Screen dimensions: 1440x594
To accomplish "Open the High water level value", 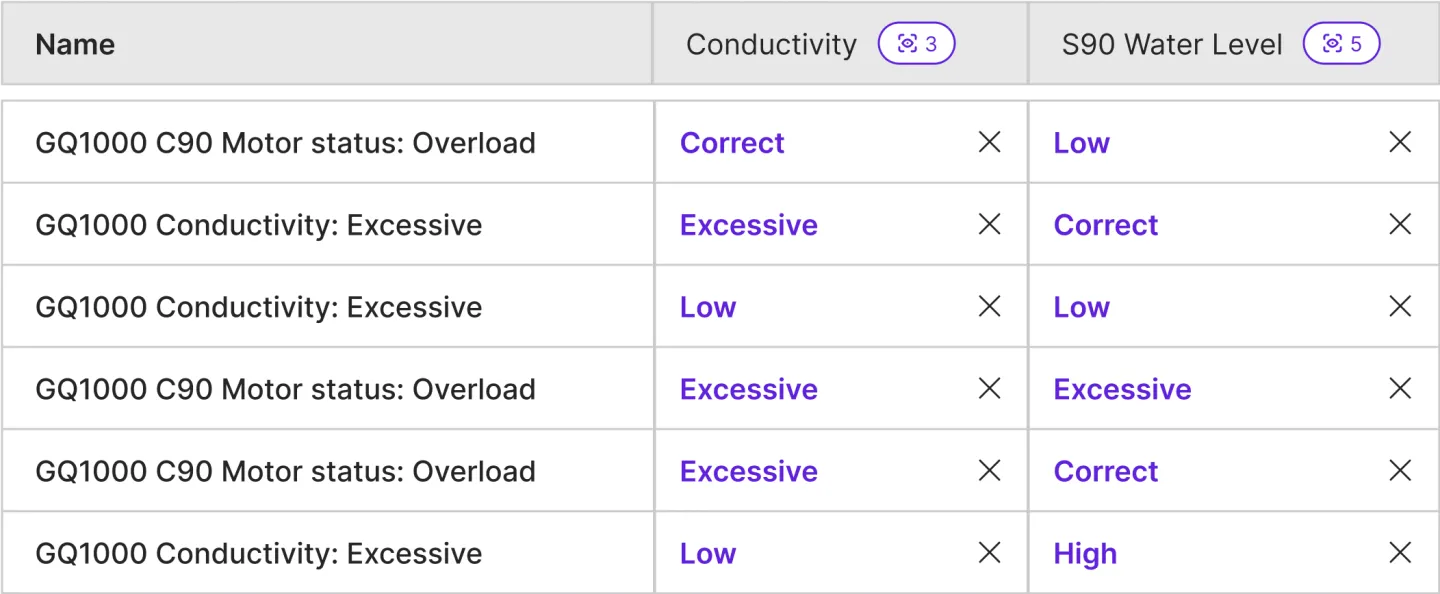I will (x=1085, y=553).
